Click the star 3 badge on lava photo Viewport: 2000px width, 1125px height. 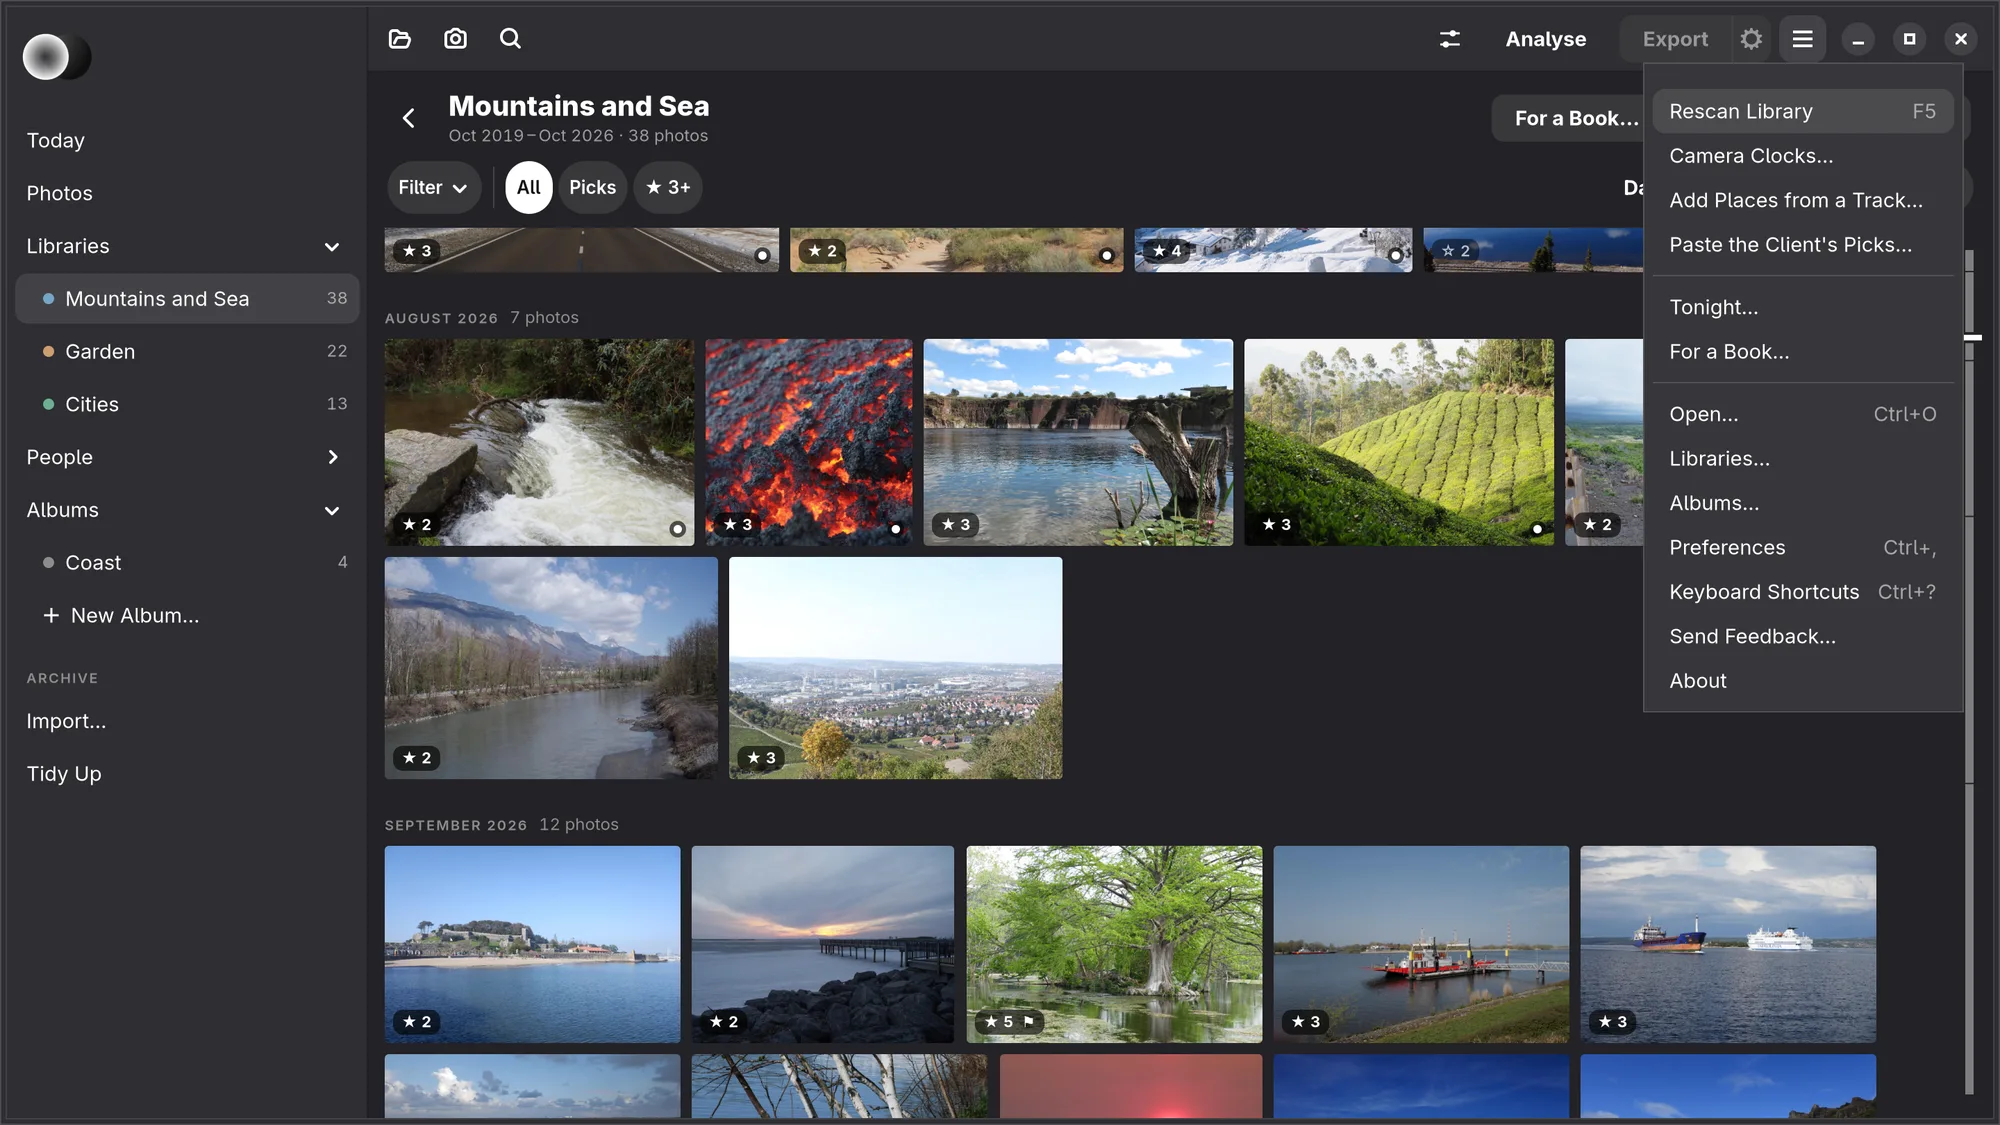[x=737, y=524]
